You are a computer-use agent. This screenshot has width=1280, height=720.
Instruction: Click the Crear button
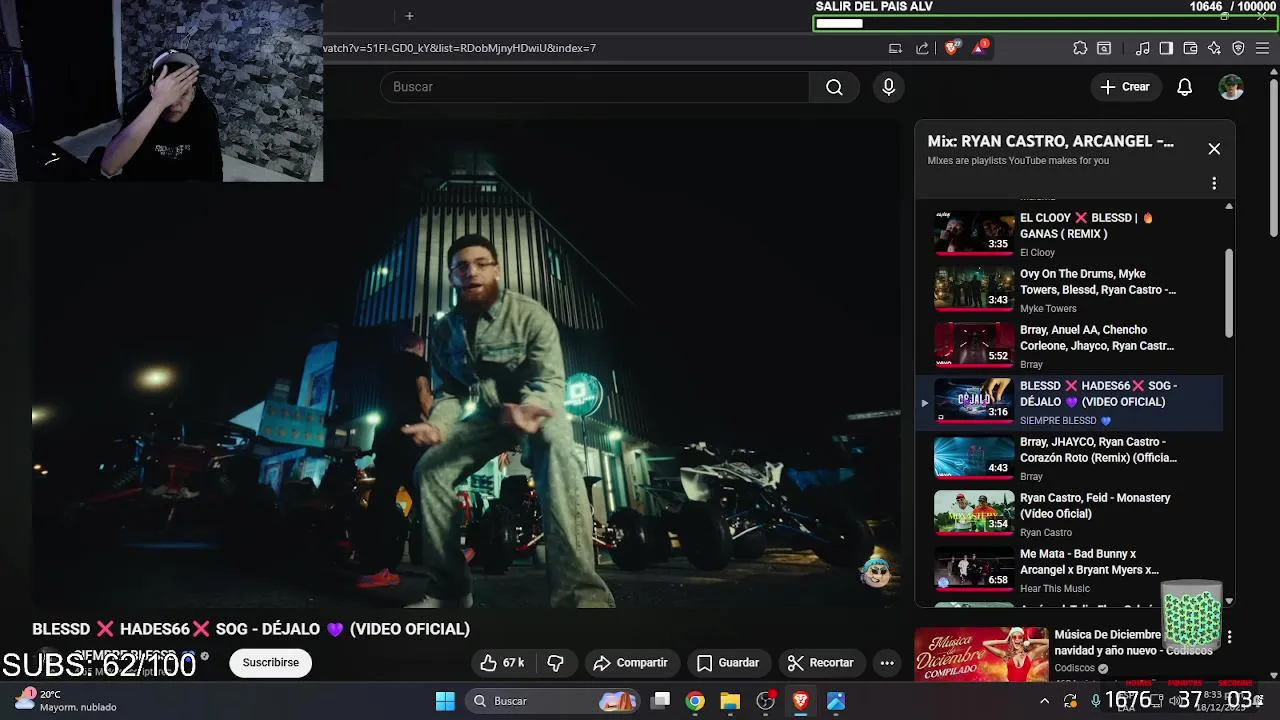coord(1125,87)
